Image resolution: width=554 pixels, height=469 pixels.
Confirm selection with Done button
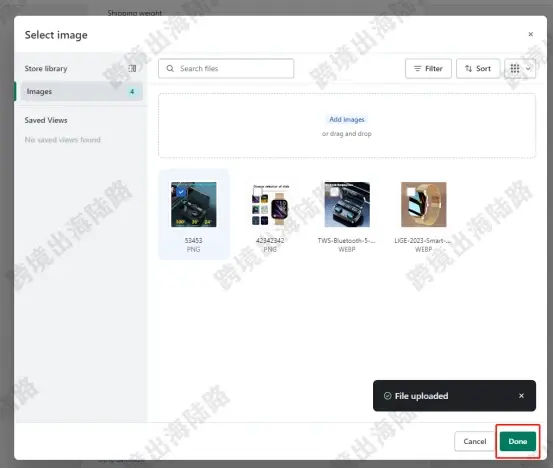pos(518,441)
